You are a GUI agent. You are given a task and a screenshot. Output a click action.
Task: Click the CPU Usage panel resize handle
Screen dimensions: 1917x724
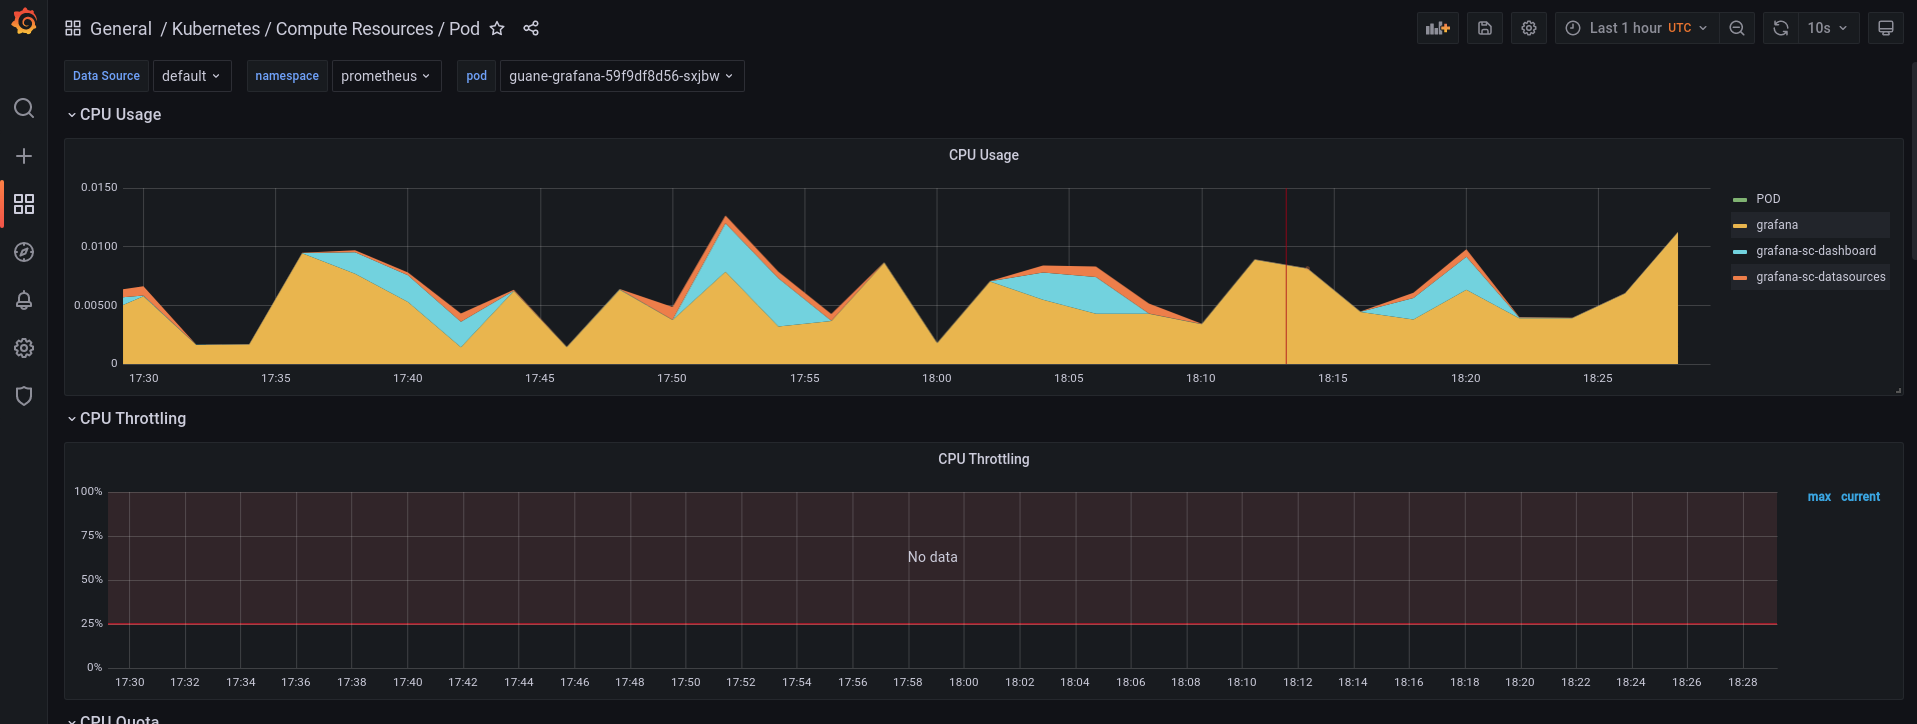pos(1898,390)
